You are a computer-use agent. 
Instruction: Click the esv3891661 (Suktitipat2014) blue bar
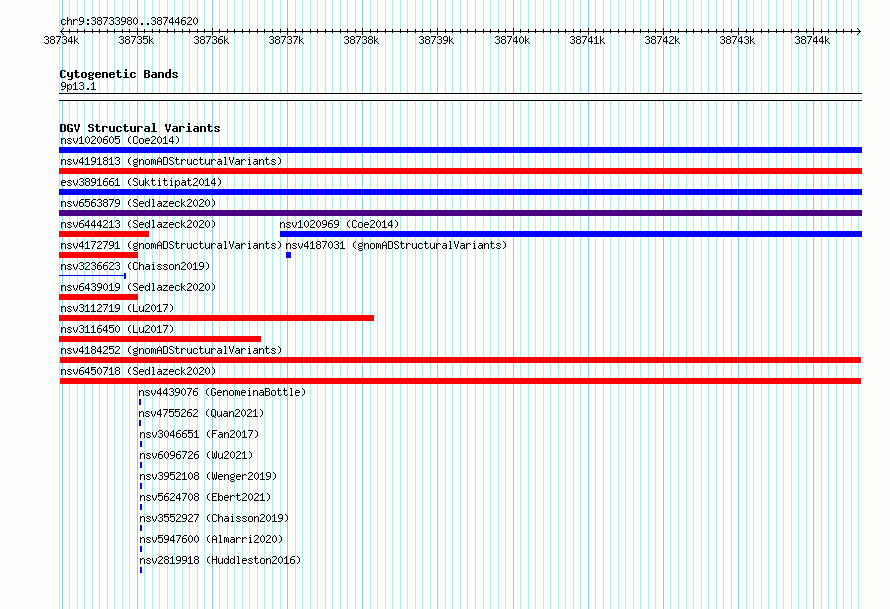460,192
